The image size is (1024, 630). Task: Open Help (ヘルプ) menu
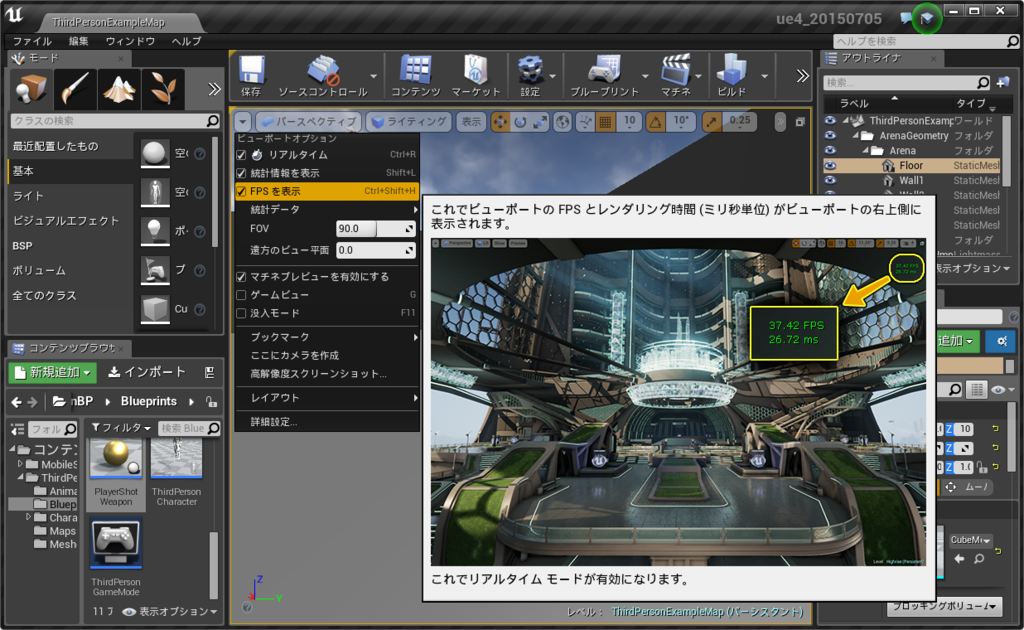pos(186,41)
